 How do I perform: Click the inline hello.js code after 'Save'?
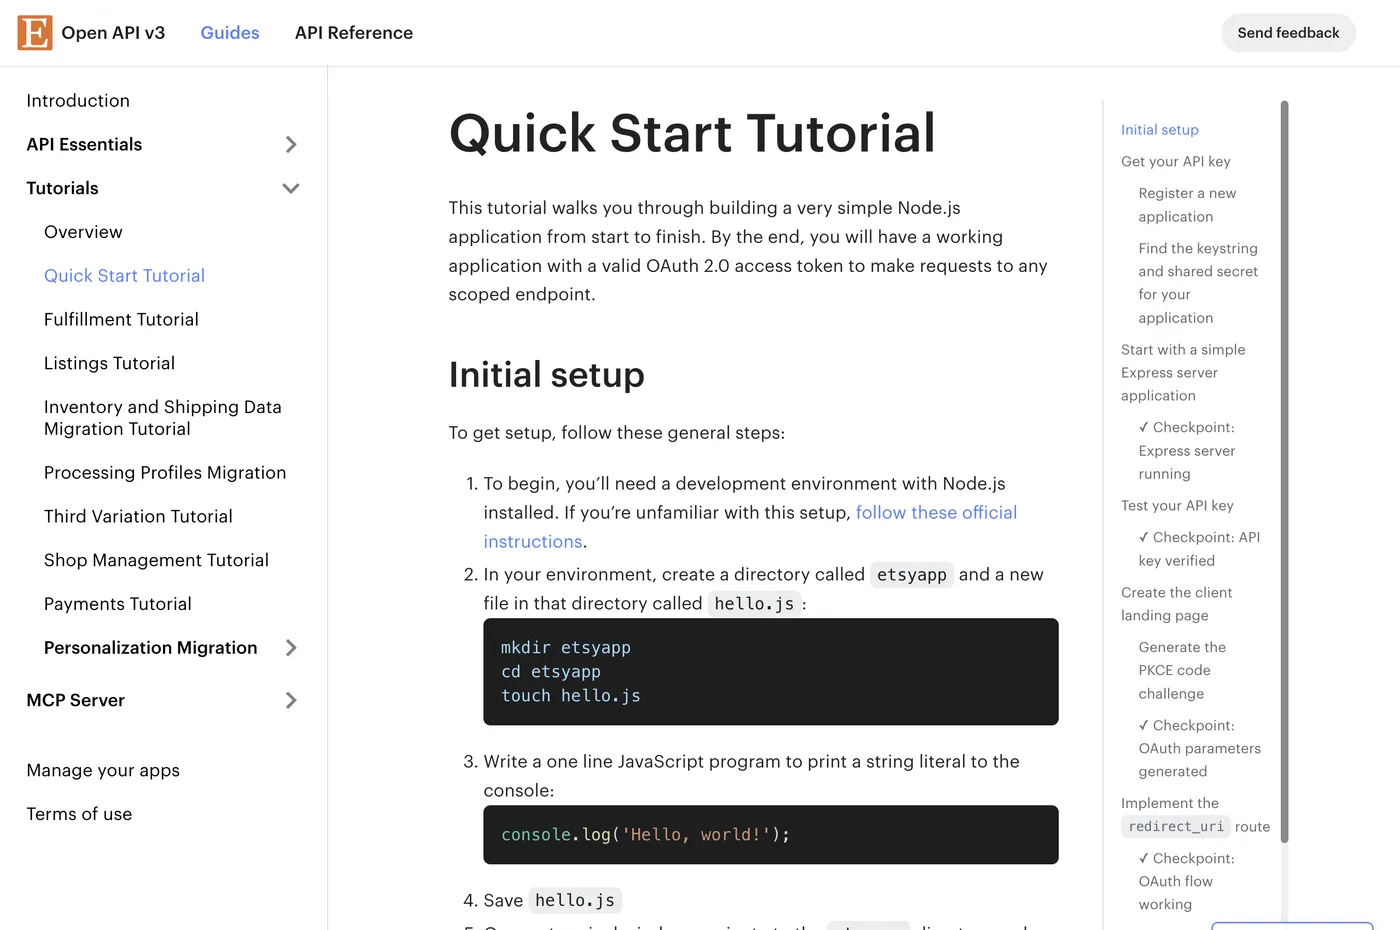coord(575,901)
